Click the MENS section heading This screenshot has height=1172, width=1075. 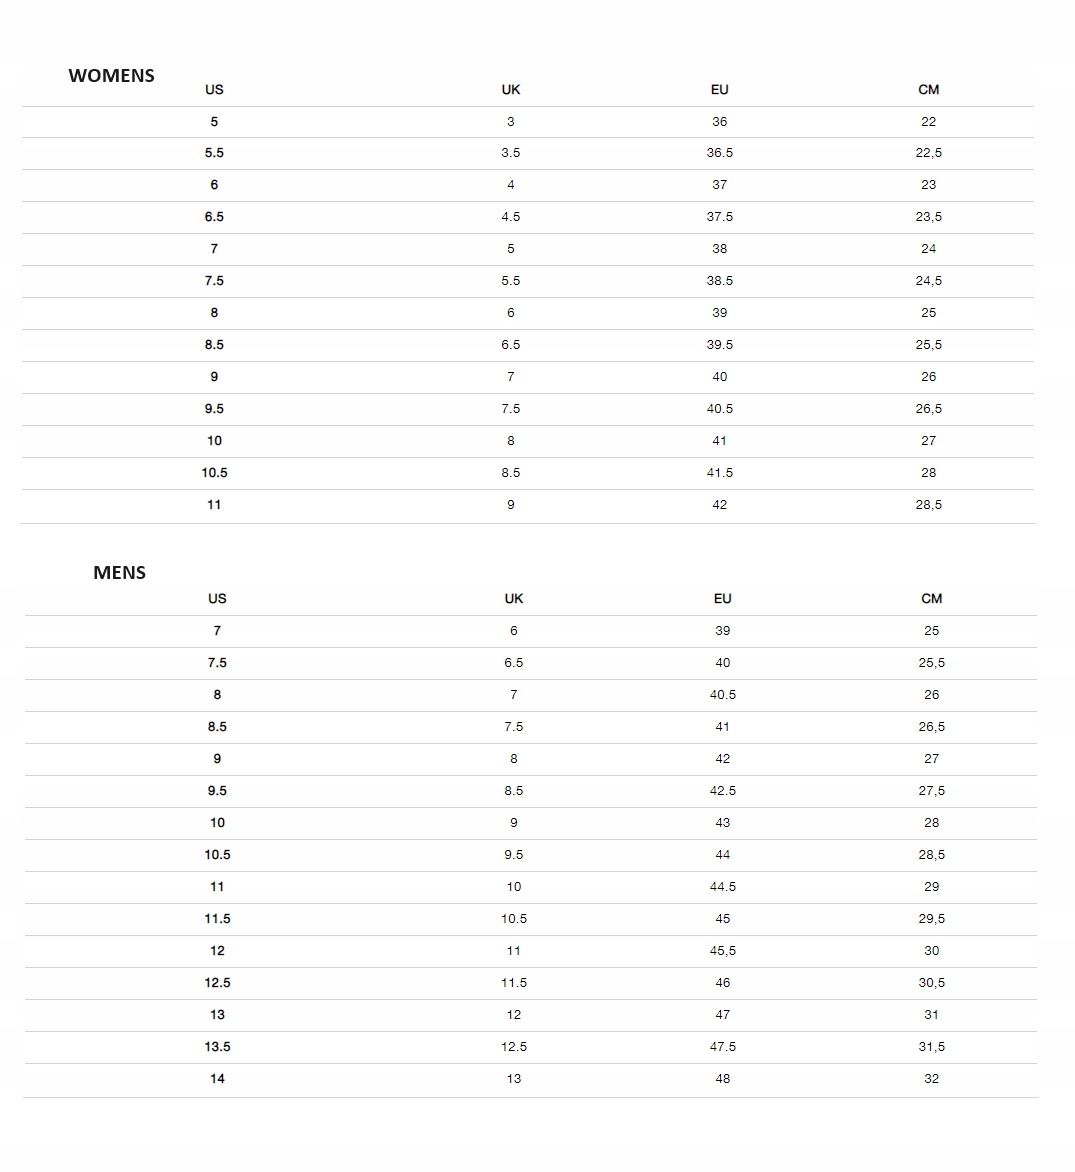[x=119, y=573]
